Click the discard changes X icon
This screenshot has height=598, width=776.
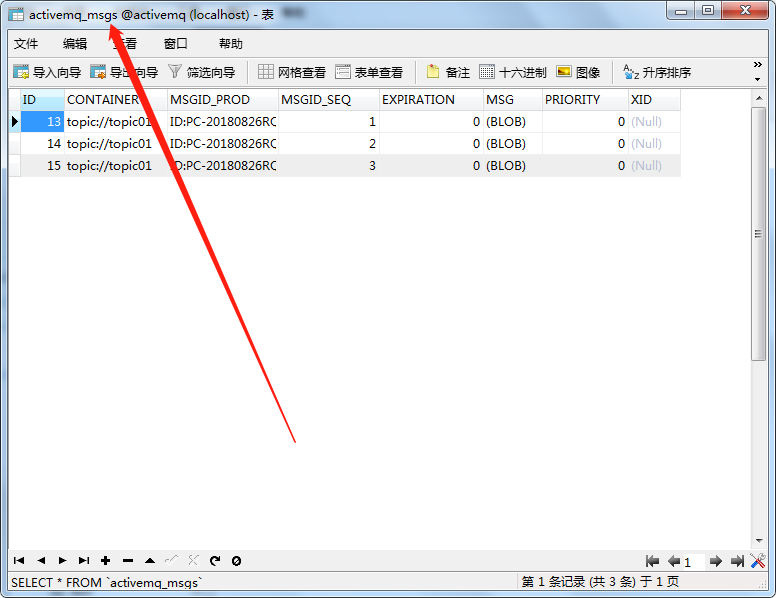pos(193,560)
